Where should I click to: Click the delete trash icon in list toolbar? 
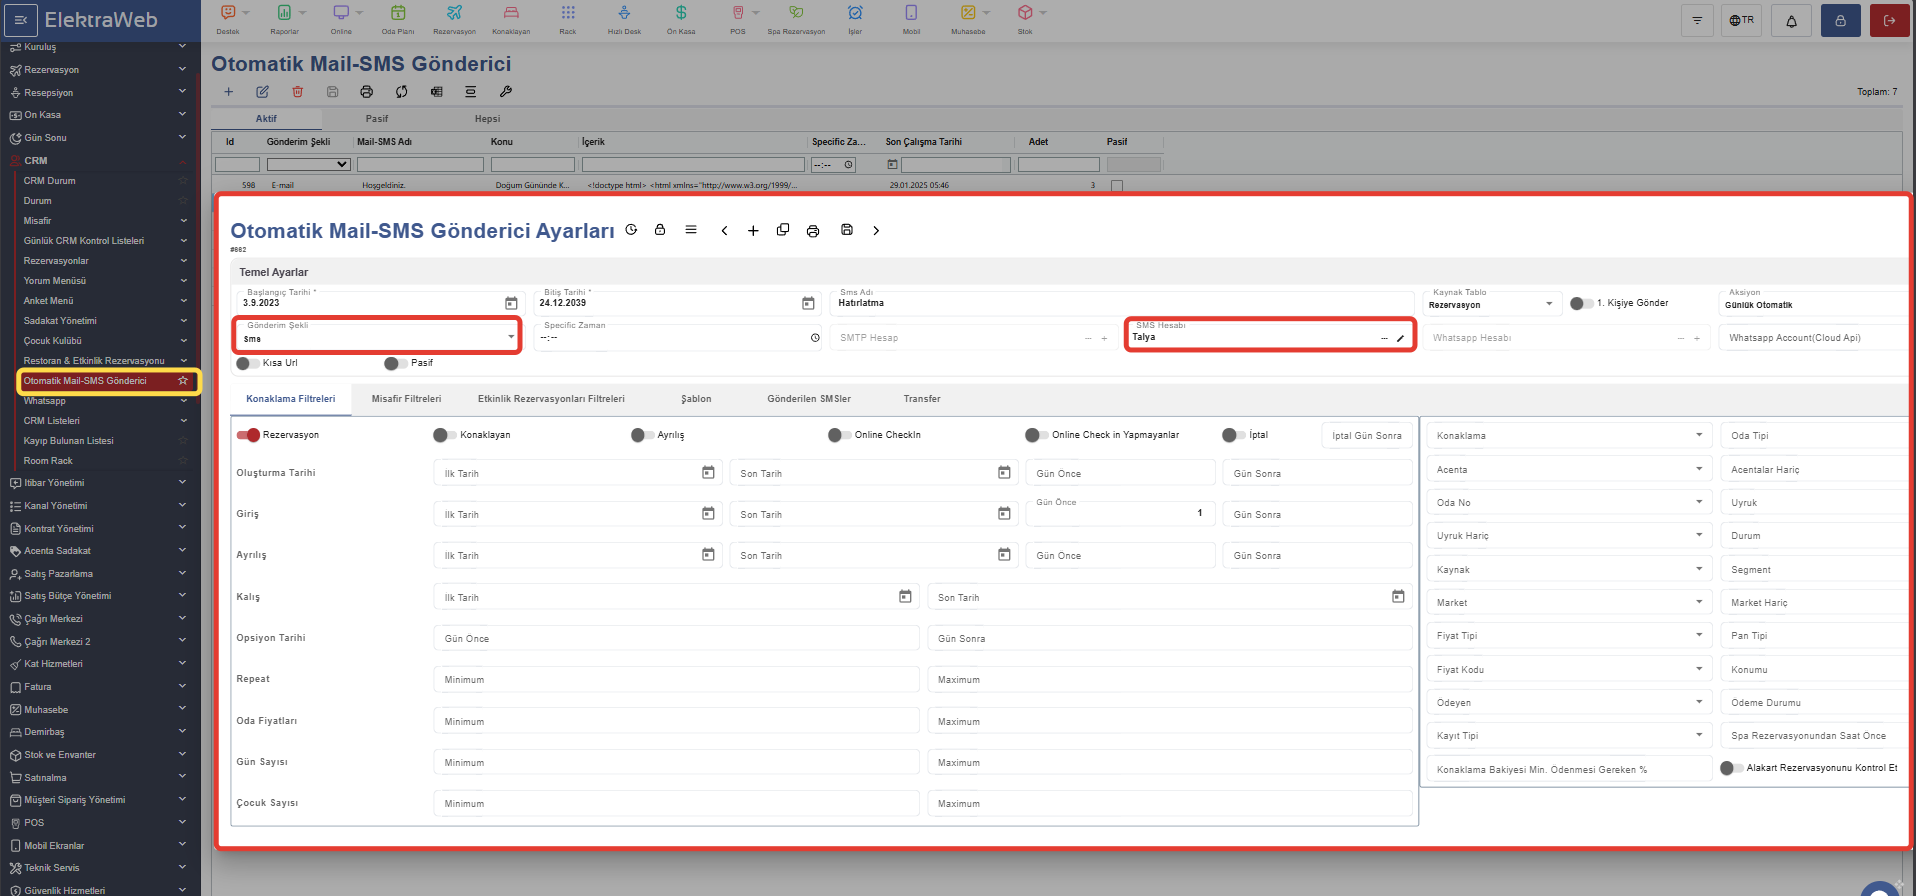tap(297, 92)
